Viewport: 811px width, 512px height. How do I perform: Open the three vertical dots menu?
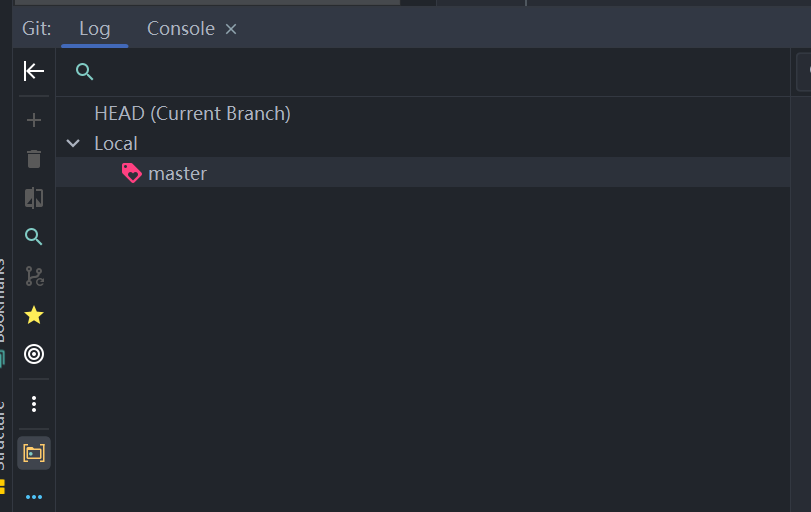click(34, 404)
